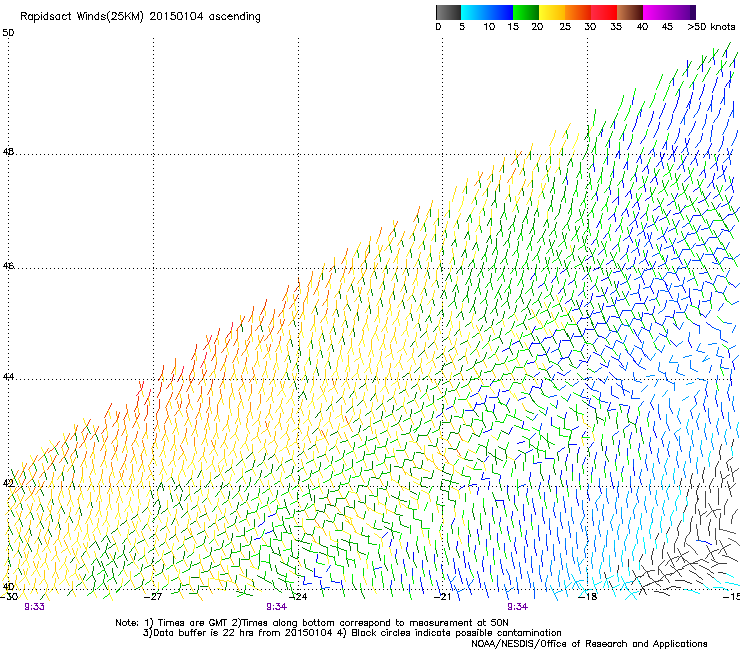Click the legend tick label '15'
Image resolution: width=740 pixels, height=650 pixels.
pyautogui.click(x=513, y=27)
